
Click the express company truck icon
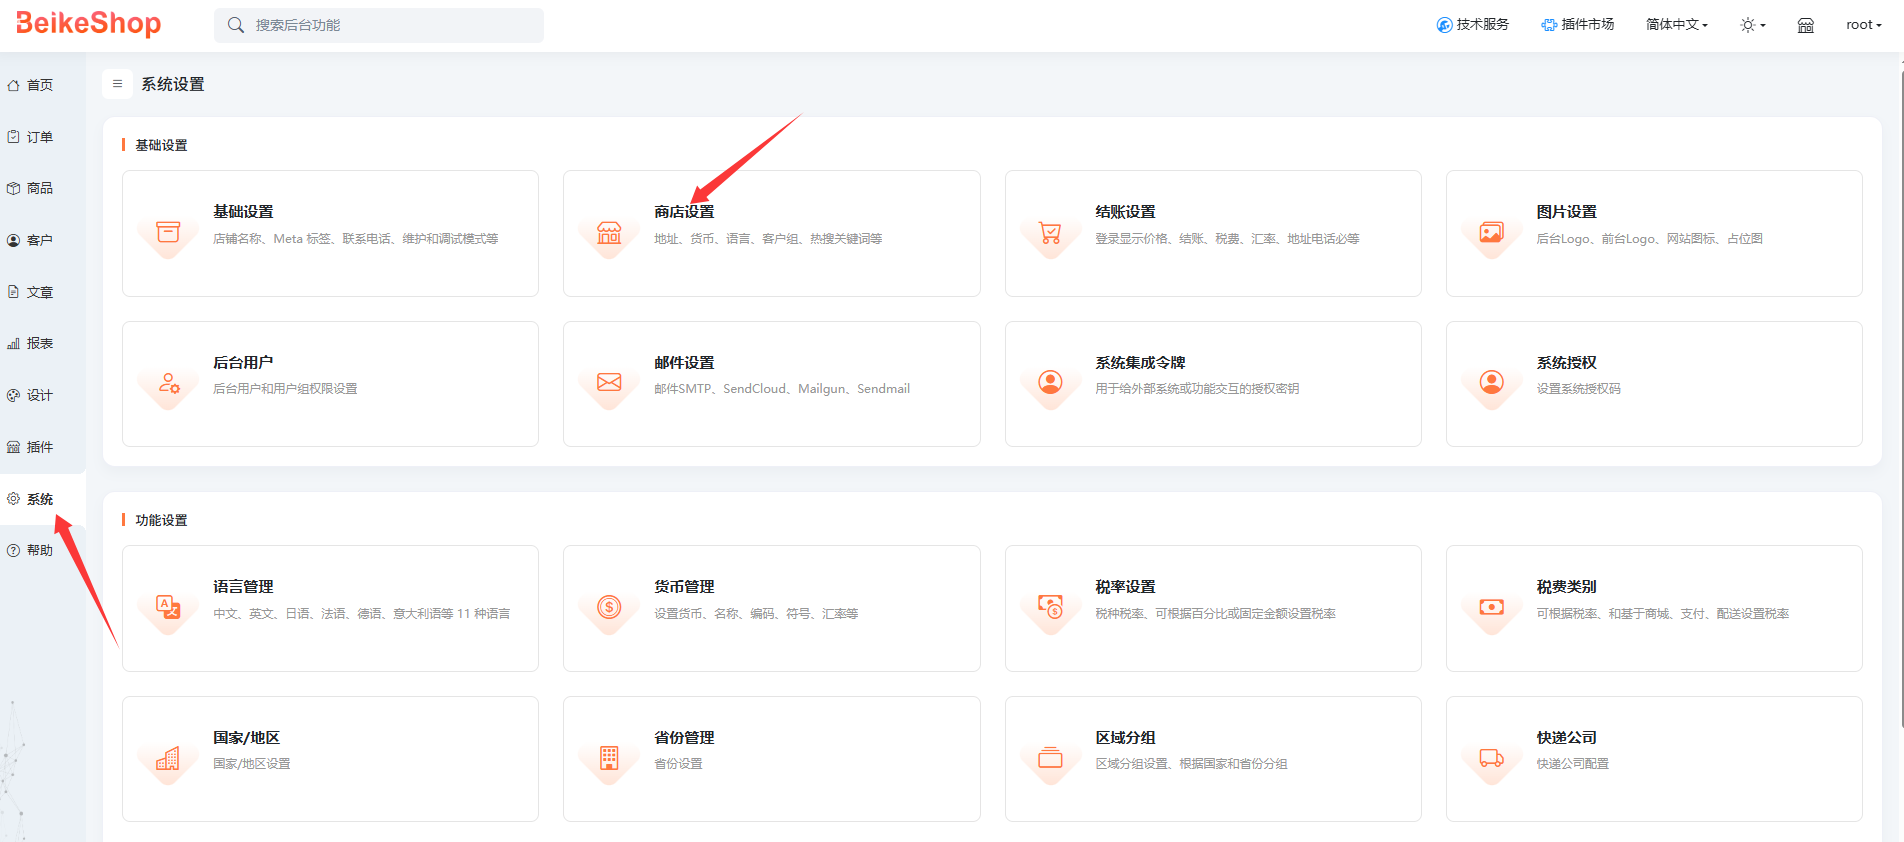1491,758
